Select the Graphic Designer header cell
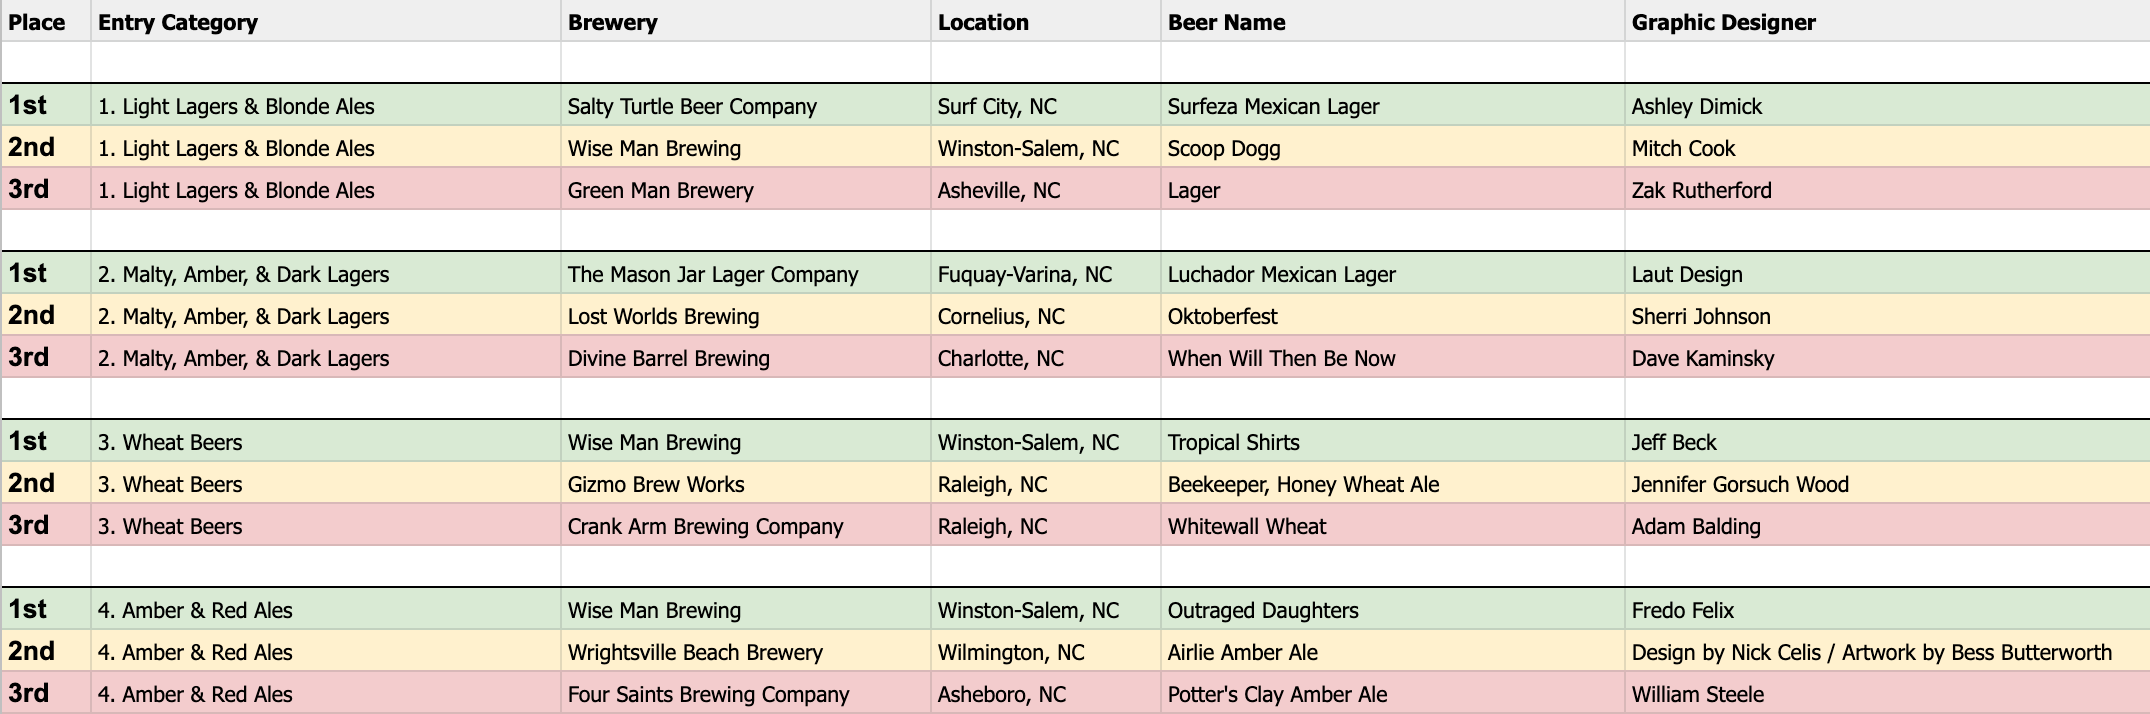2150x714 pixels. pos(1888,21)
